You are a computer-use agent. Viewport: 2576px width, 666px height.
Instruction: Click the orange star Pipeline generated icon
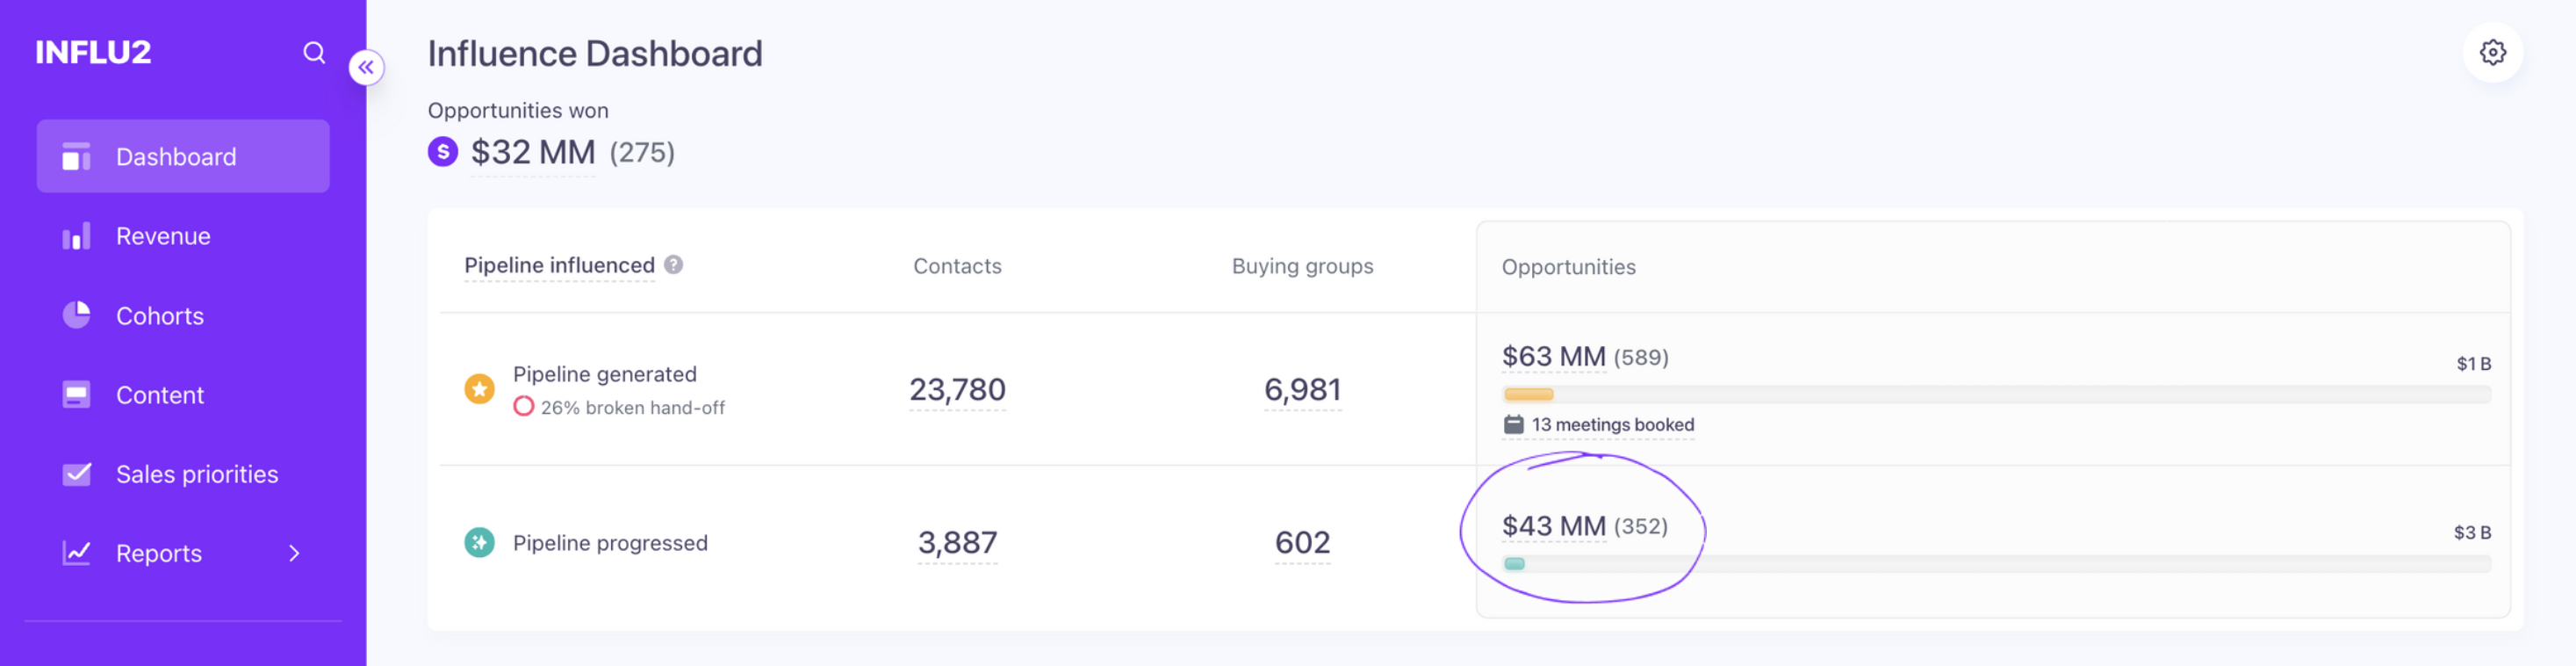479,389
